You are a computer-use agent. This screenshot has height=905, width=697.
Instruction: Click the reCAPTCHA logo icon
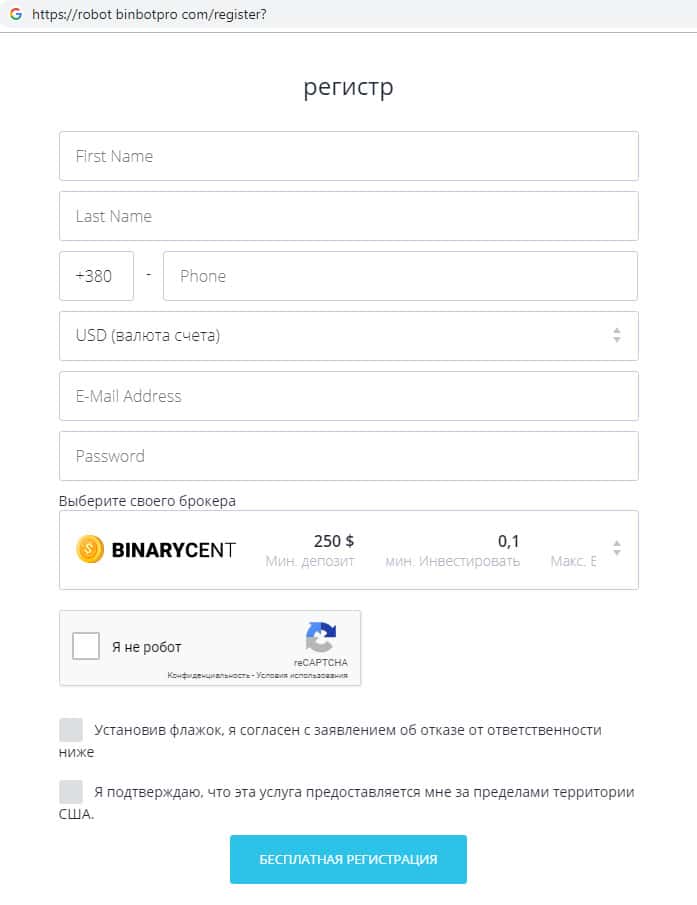[x=321, y=637]
